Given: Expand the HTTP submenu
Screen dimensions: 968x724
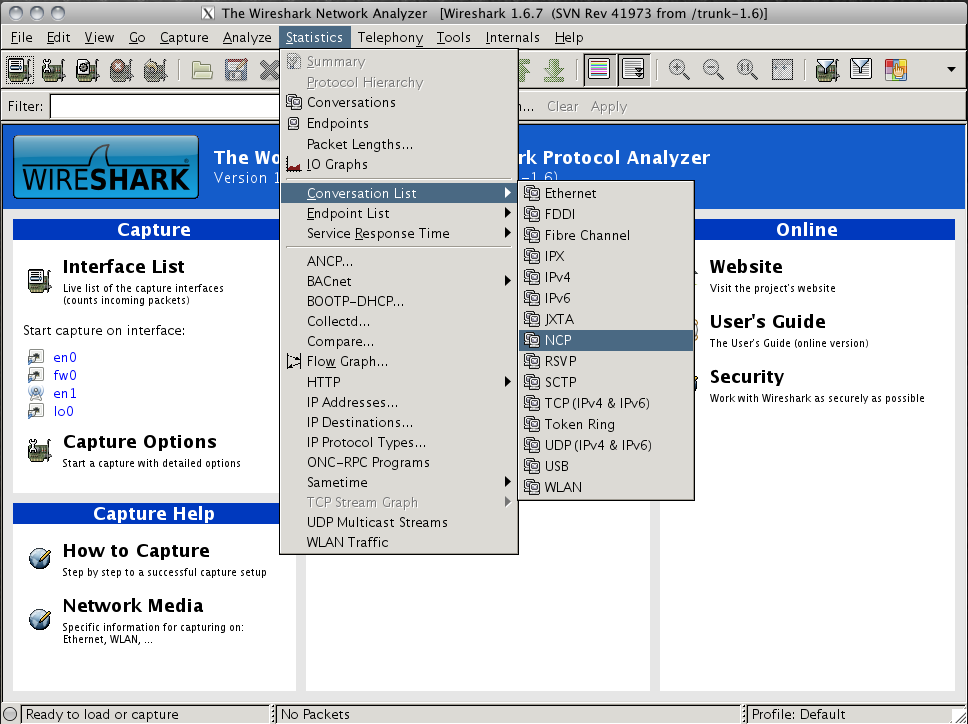Looking at the screenshot, I should coord(399,382).
